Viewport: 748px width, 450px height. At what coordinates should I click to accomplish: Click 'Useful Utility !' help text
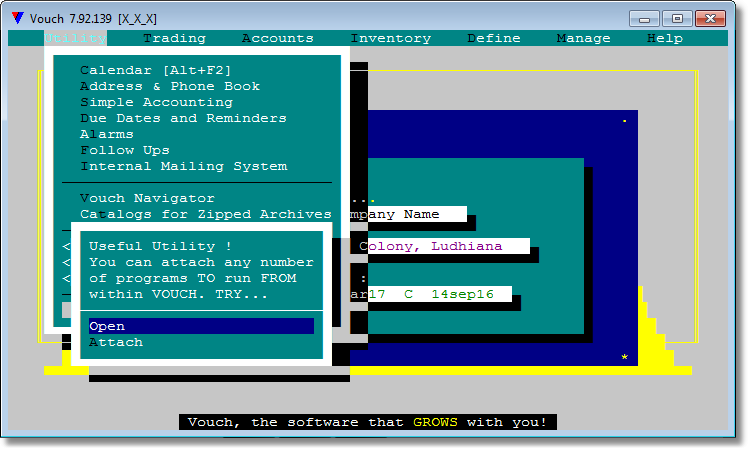160,246
